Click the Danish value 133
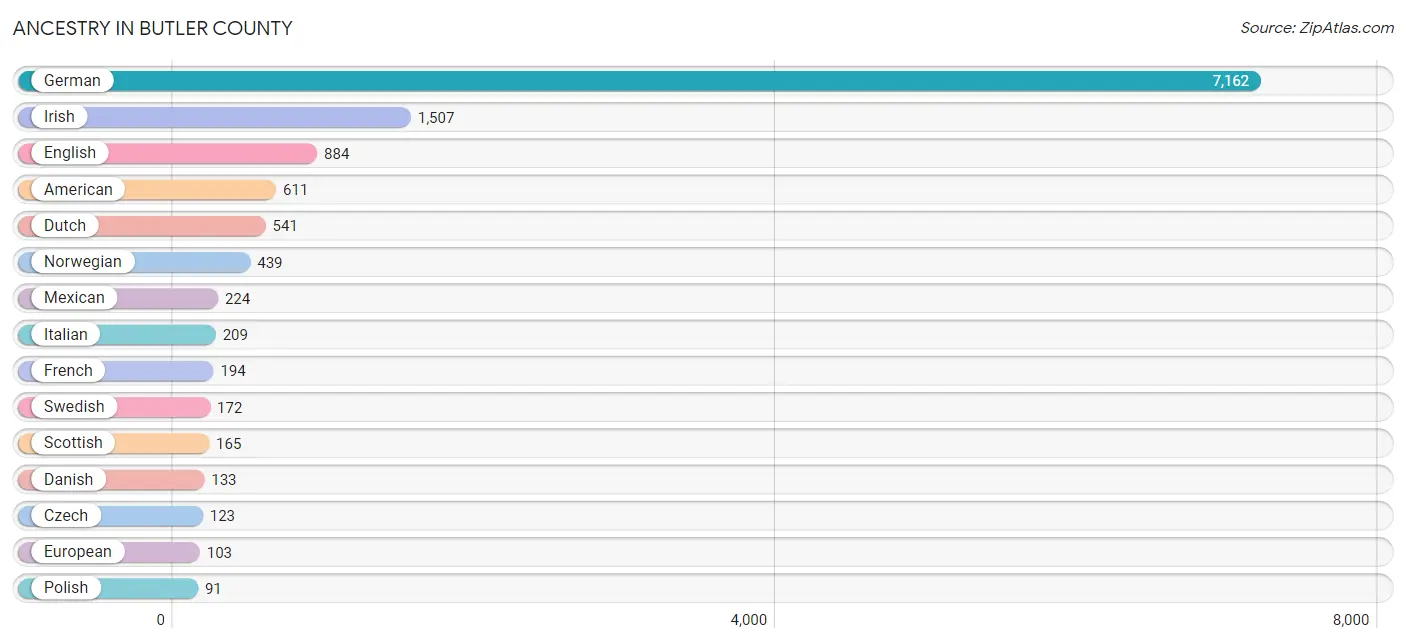 [224, 480]
